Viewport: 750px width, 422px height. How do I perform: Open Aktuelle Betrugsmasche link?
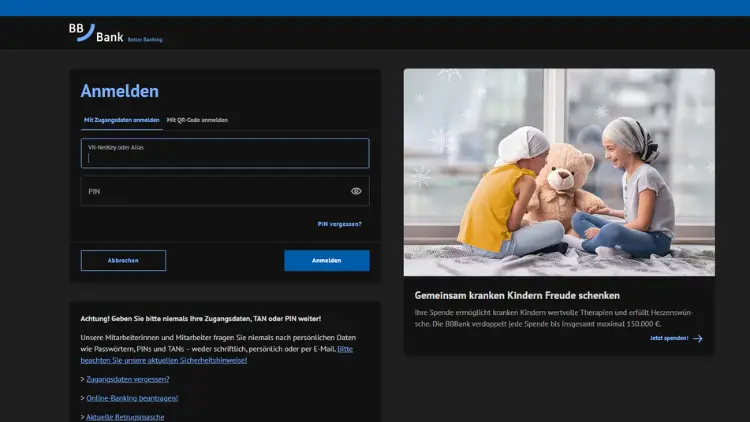[x=125, y=417]
